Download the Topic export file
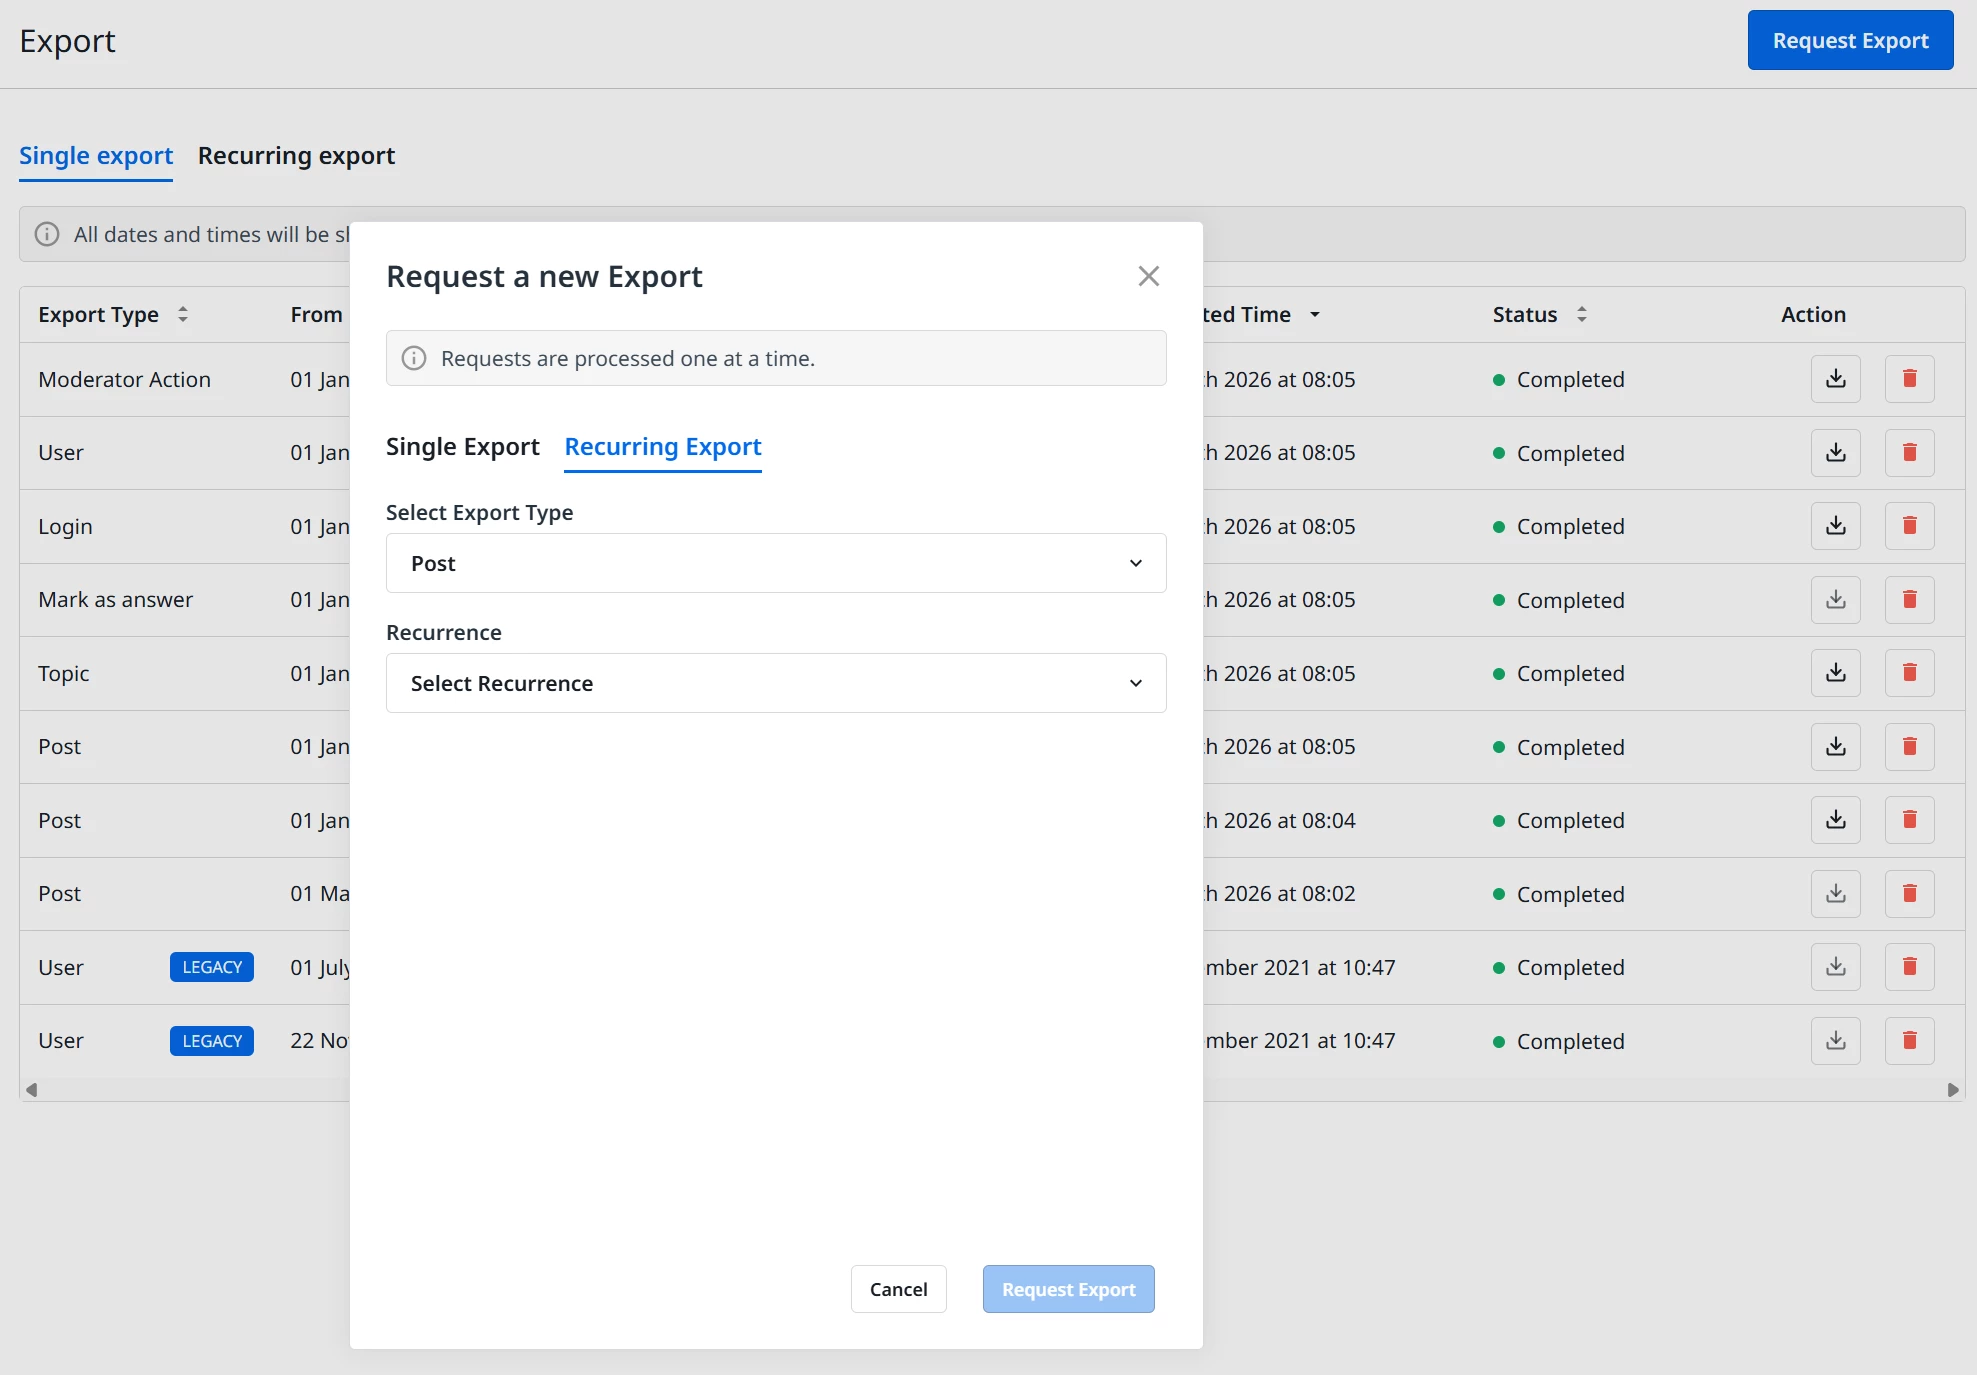 [1835, 673]
